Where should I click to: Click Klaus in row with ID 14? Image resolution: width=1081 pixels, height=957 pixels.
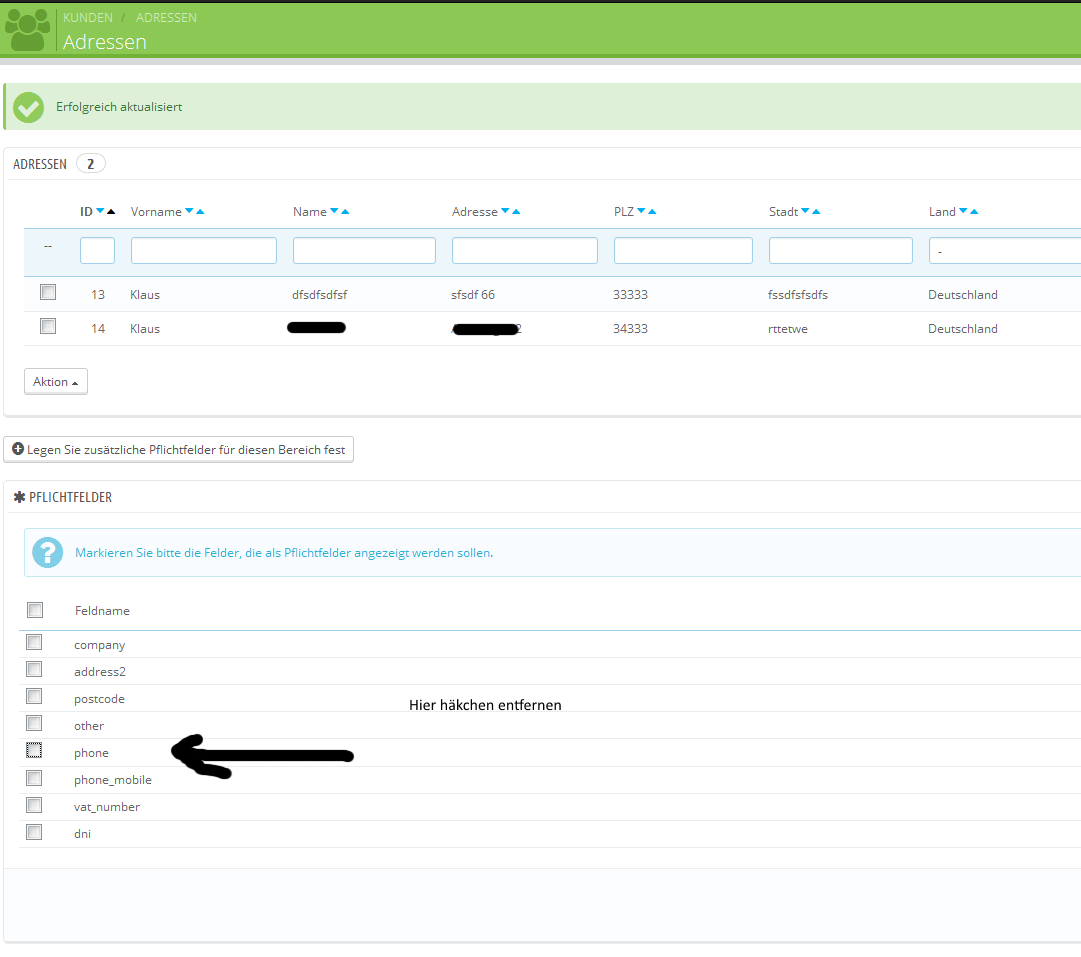tap(145, 328)
